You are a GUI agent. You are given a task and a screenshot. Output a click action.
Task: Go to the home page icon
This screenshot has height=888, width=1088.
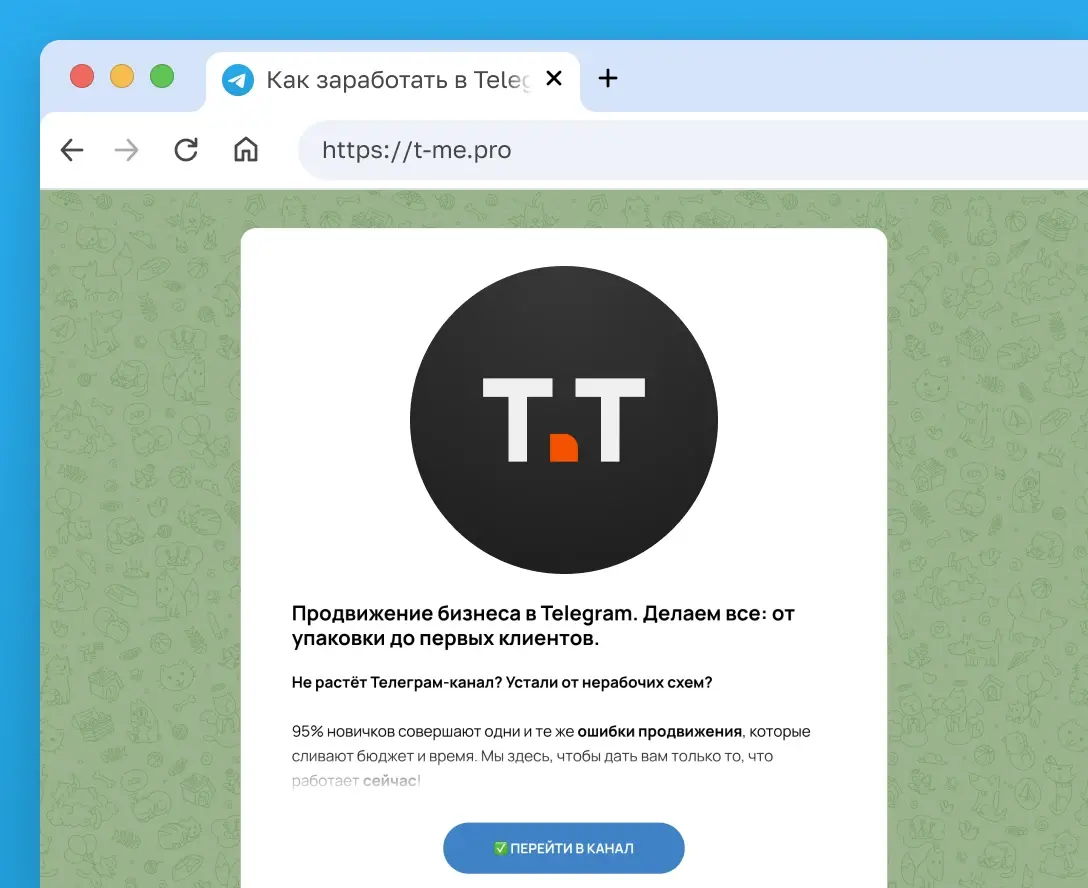coord(246,149)
